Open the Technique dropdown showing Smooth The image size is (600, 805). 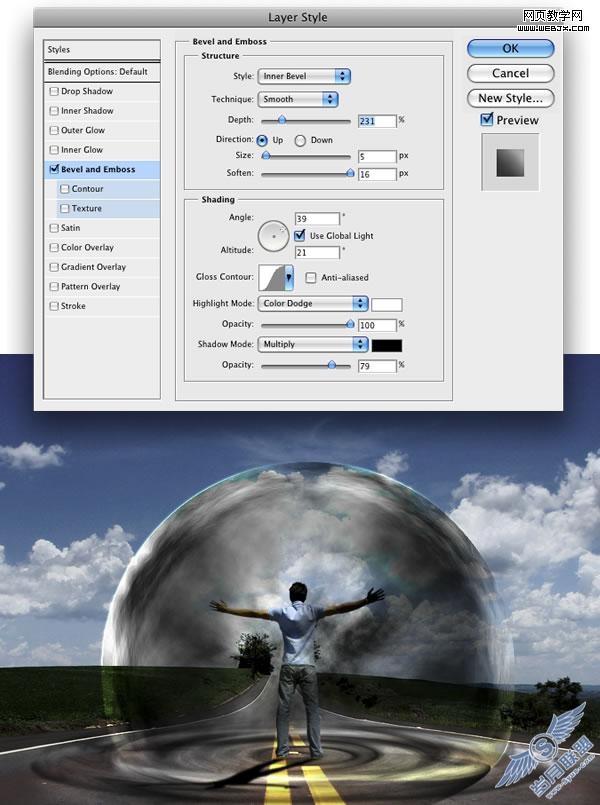pyautogui.click(x=298, y=99)
